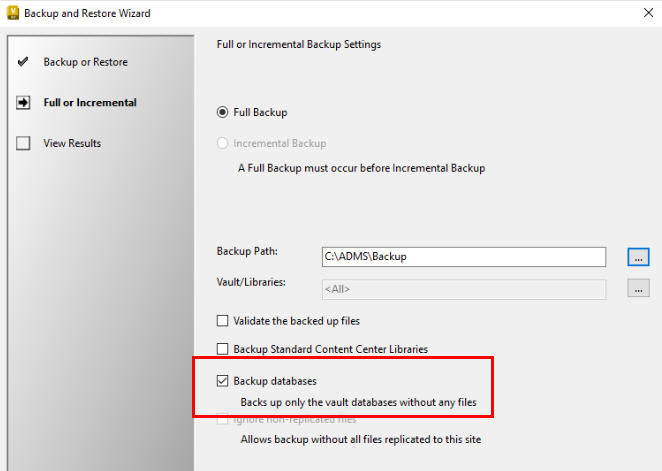The width and height of the screenshot is (662, 471).
Task: Click the empty box icon beside View Results
Action: (23, 143)
